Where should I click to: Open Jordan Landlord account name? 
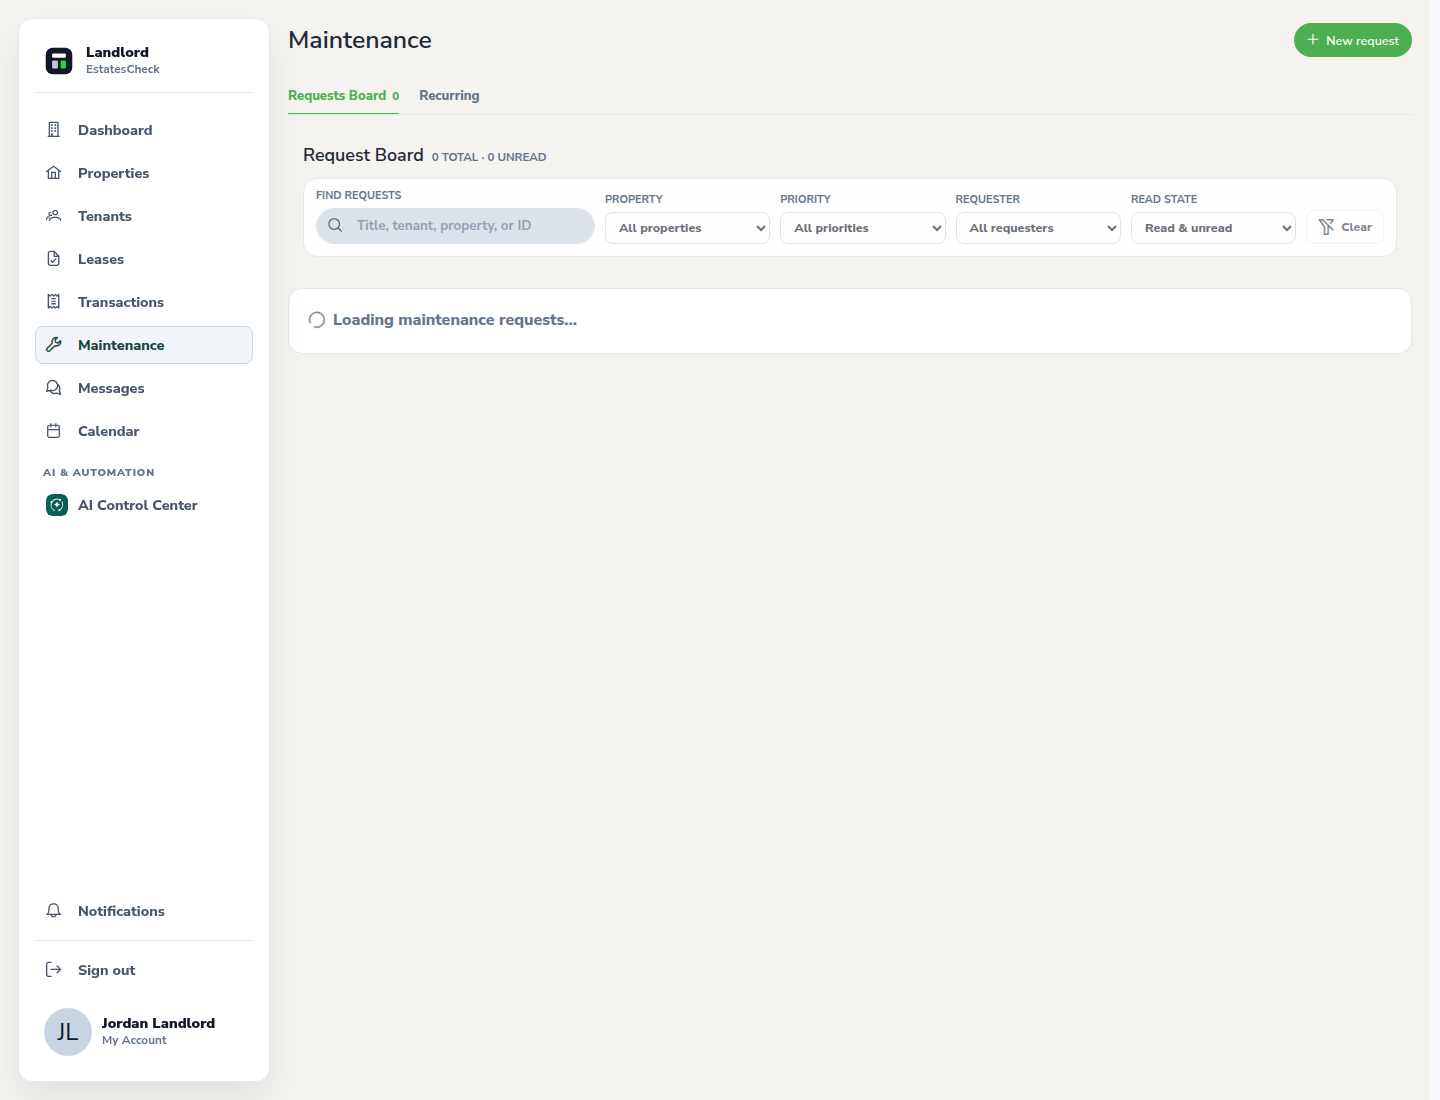point(158,1023)
